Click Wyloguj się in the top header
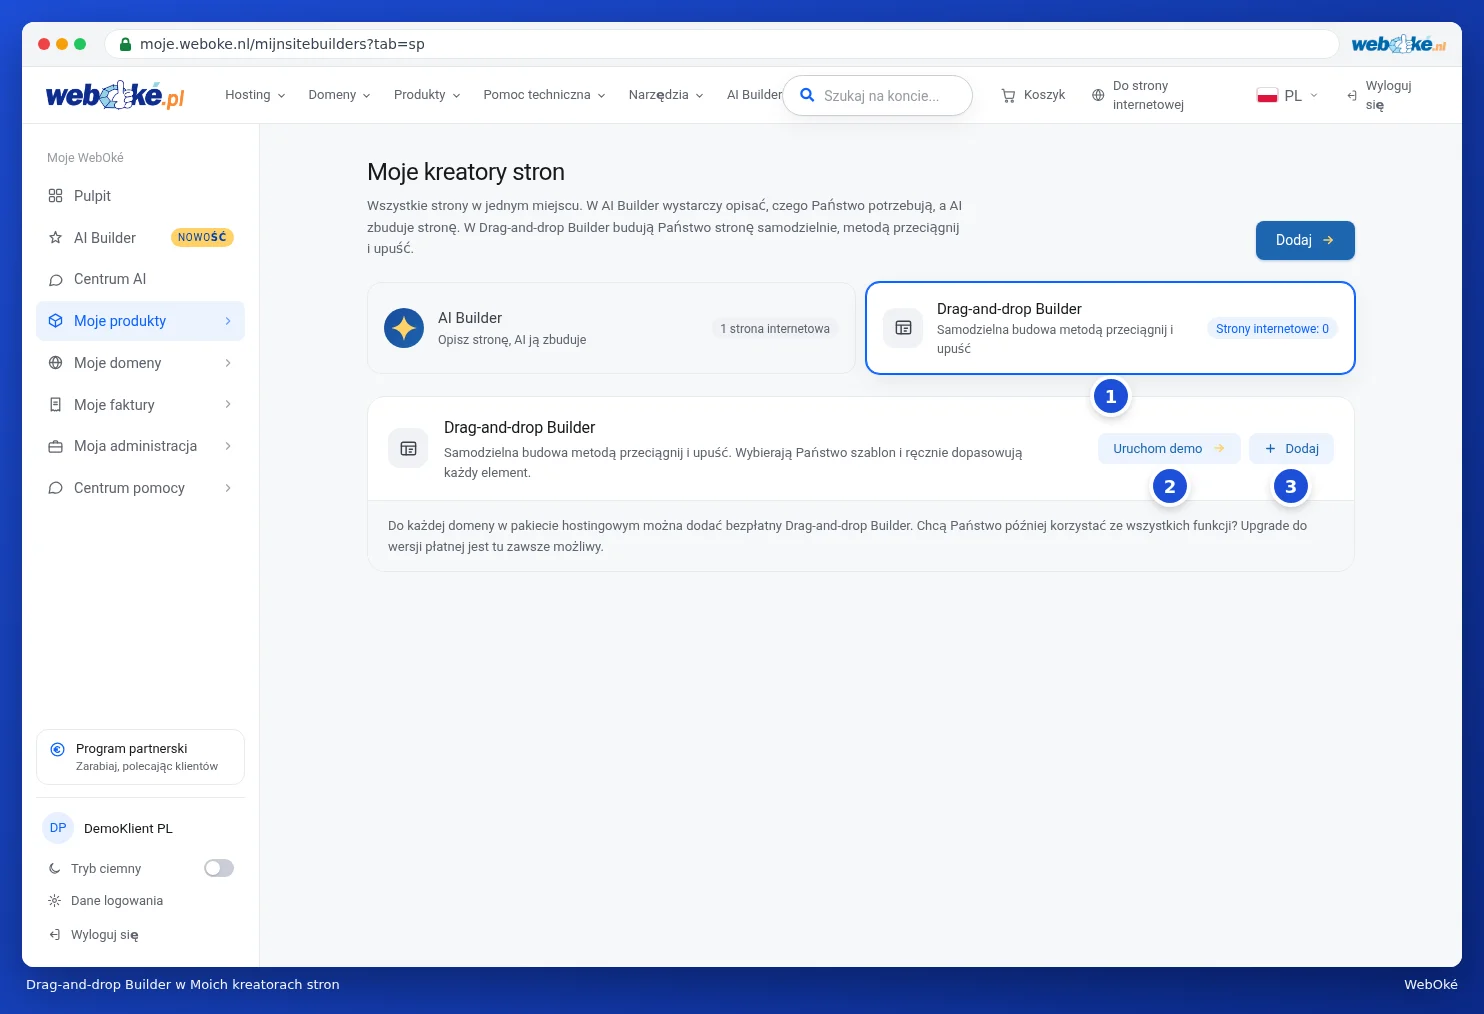The height and width of the screenshot is (1014, 1484). 1379,95
